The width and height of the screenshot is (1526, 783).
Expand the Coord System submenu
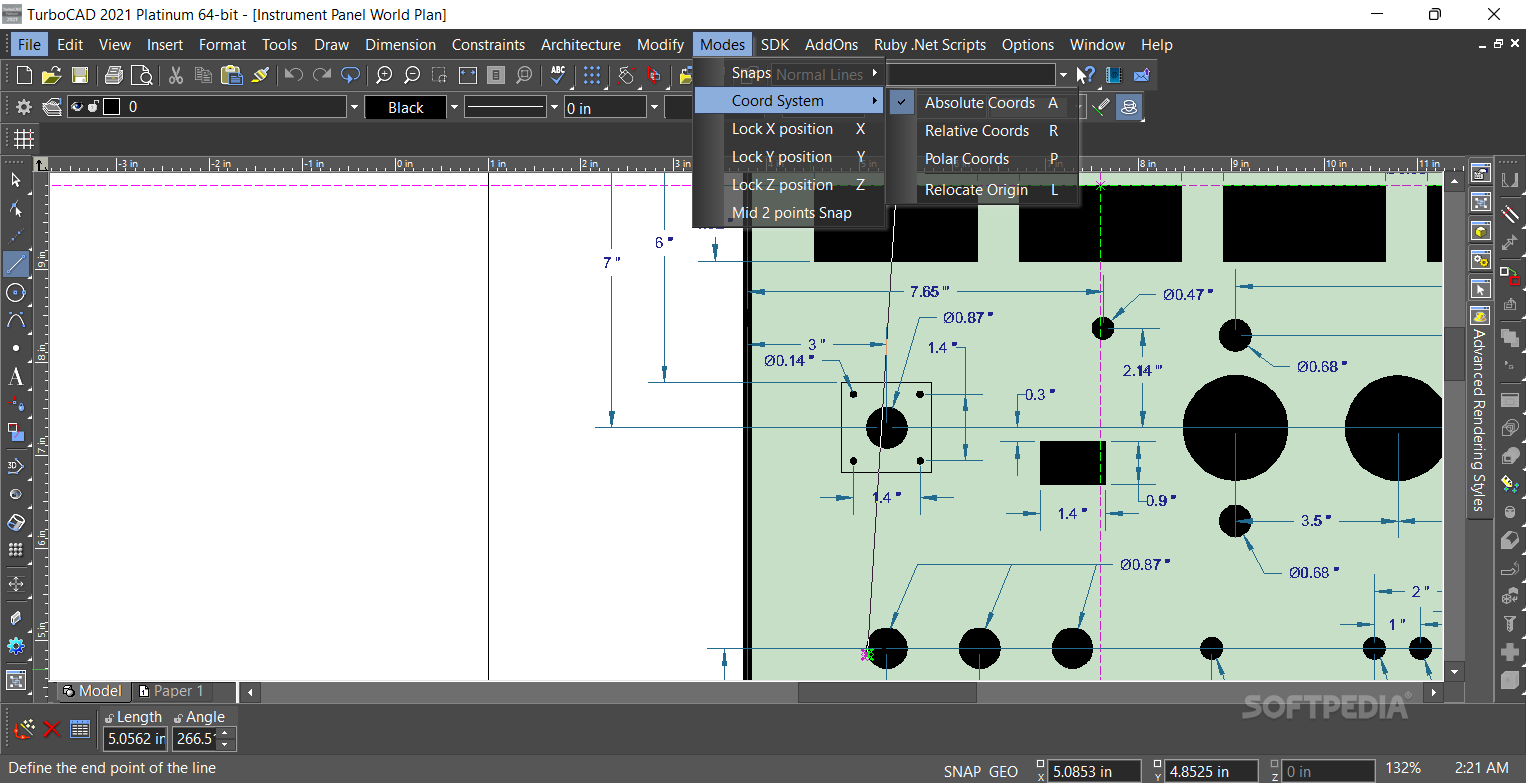pyautogui.click(x=789, y=101)
